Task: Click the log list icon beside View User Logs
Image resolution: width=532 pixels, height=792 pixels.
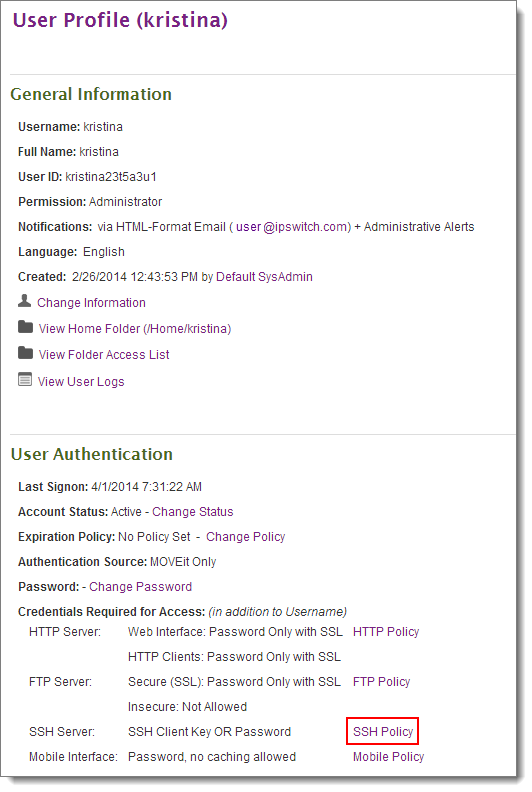Action: pos(25,379)
